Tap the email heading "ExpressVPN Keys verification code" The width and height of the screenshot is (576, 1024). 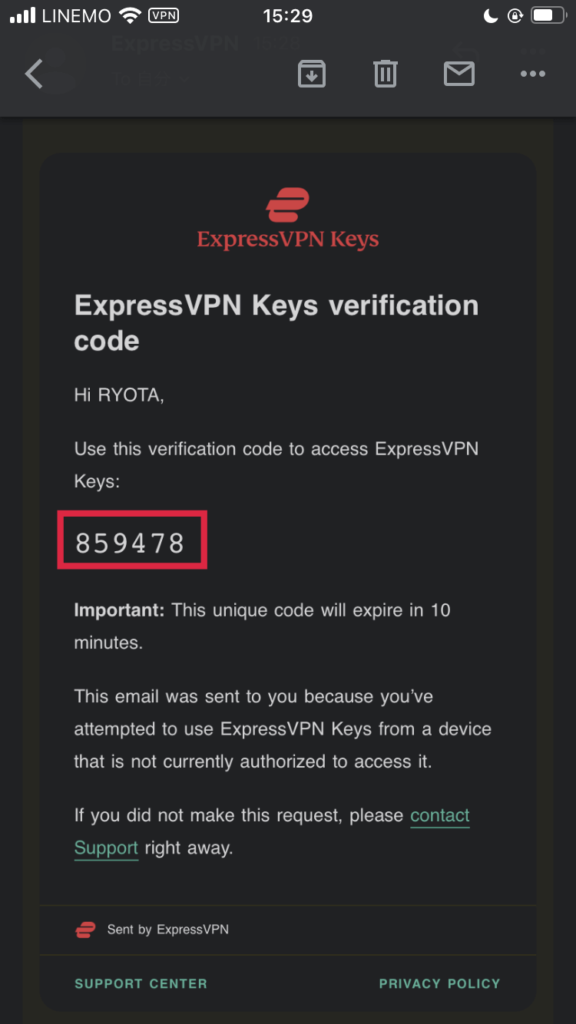point(276,323)
